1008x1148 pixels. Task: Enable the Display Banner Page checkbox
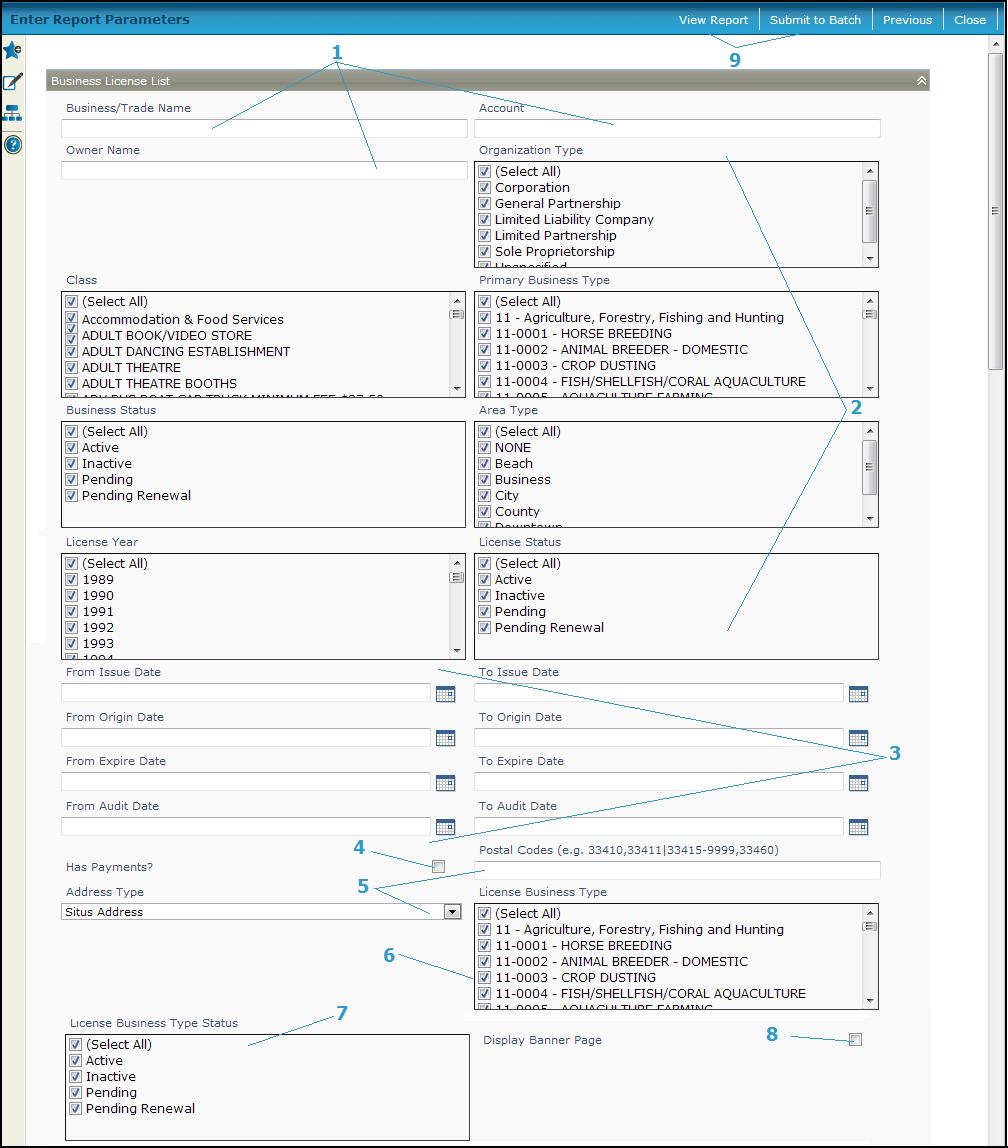[855, 1040]
